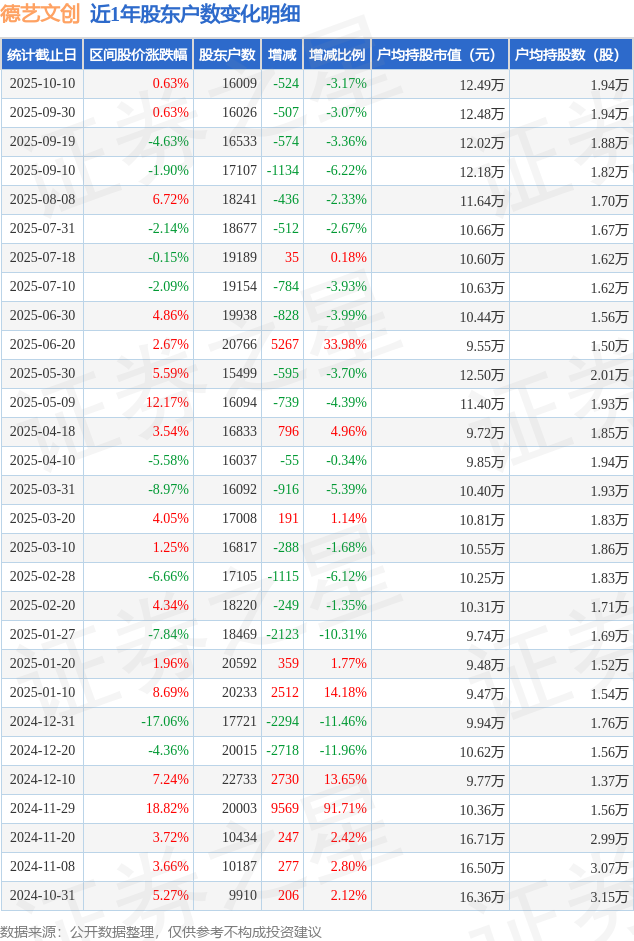Image resolution: width=634 pixels, height=941 pixels.
Task: Click the 增减 column header
Action: pos(282,55)
